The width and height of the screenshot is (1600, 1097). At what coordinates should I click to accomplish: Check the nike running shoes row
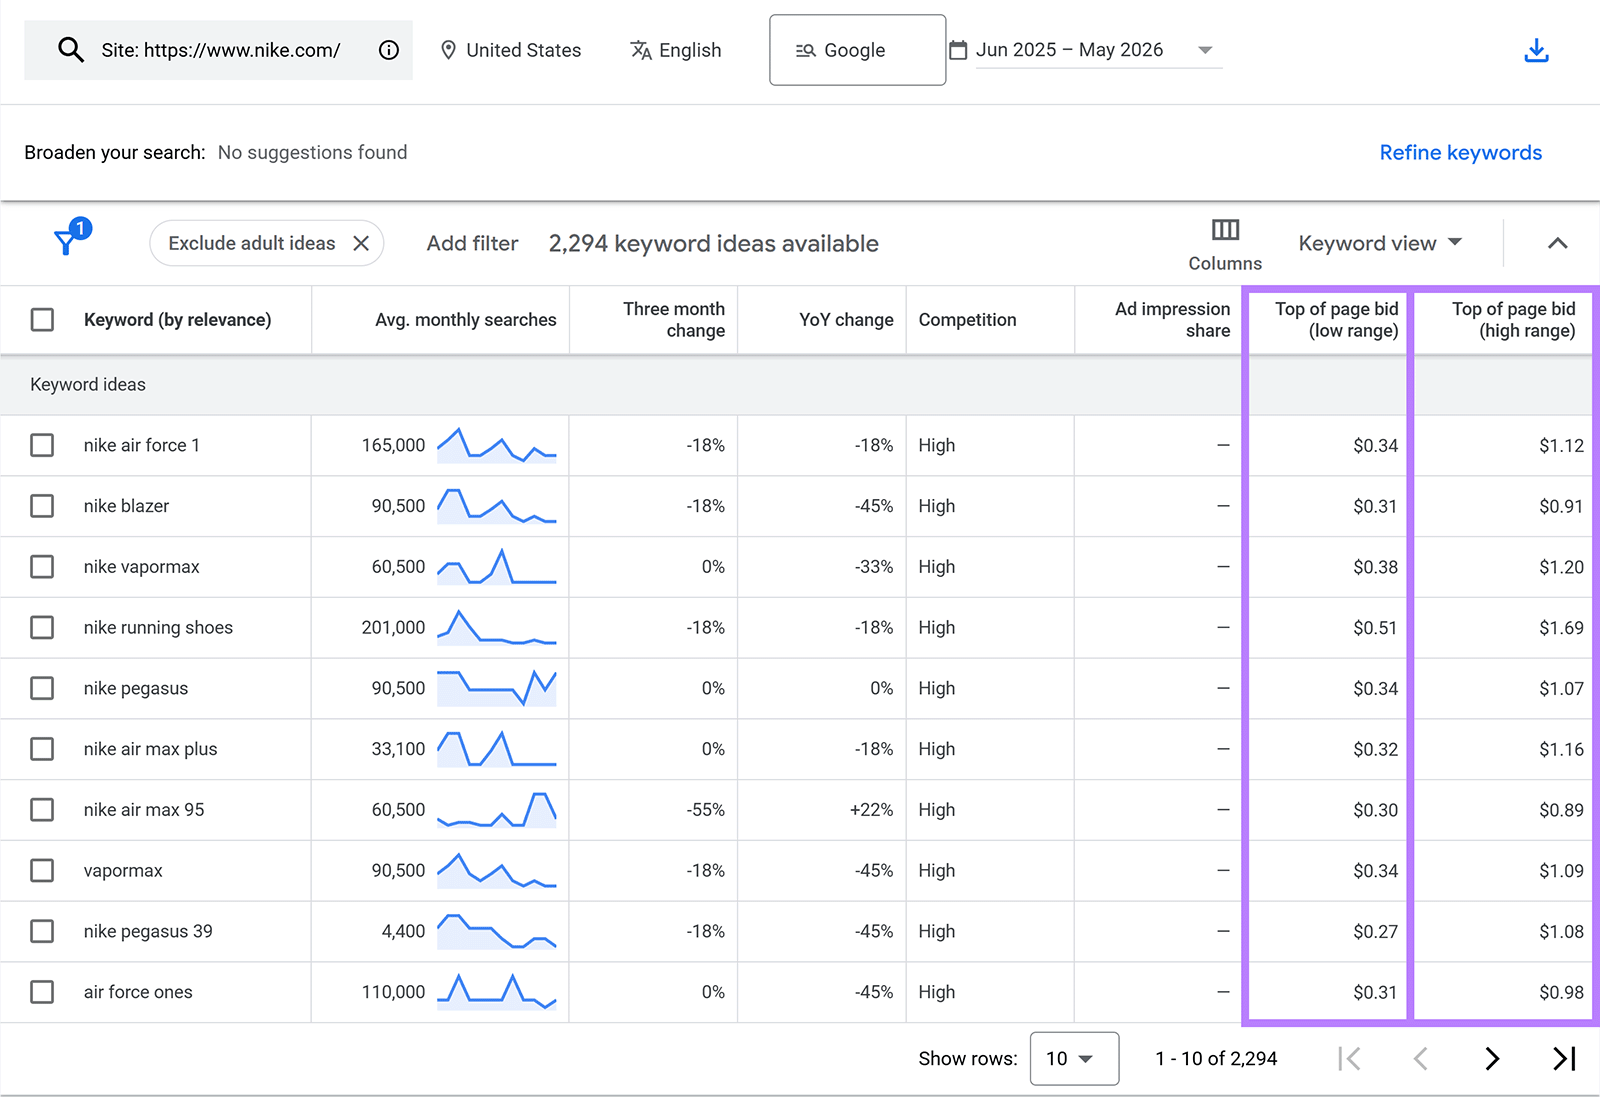(x=42, y=627)
